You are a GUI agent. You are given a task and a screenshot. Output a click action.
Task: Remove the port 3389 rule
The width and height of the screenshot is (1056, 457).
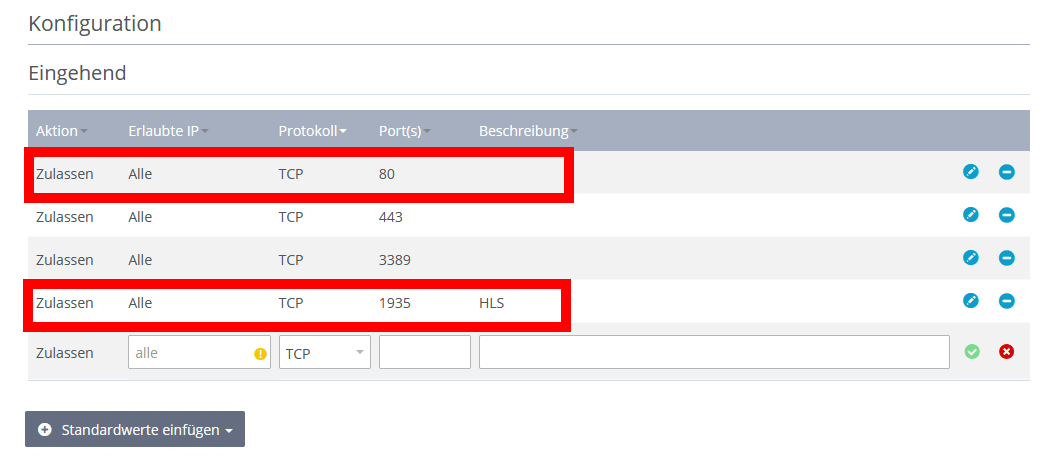click(x=1006, y=258)
